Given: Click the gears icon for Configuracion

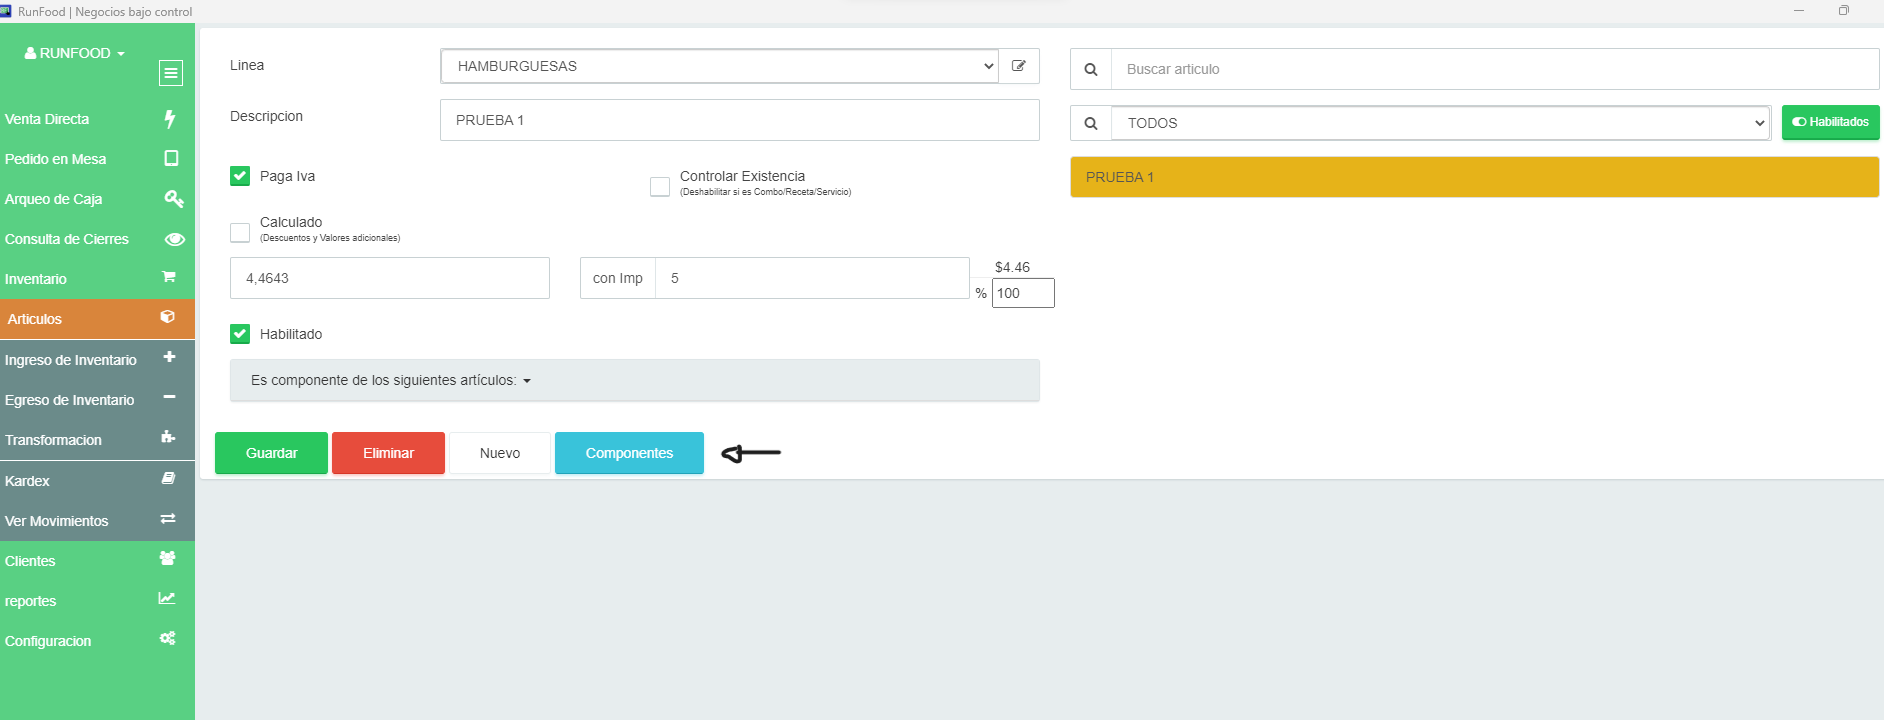Looking at the screenshot, I should click(168, 639).
